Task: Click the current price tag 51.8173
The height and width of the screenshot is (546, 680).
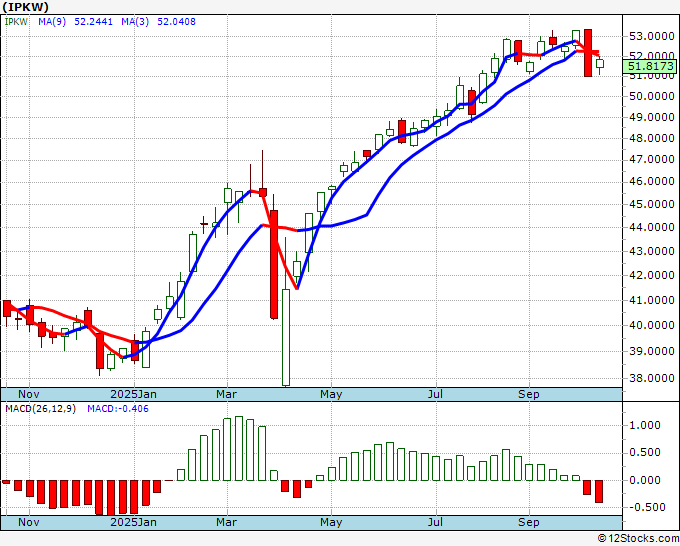Action: point(651,66)
